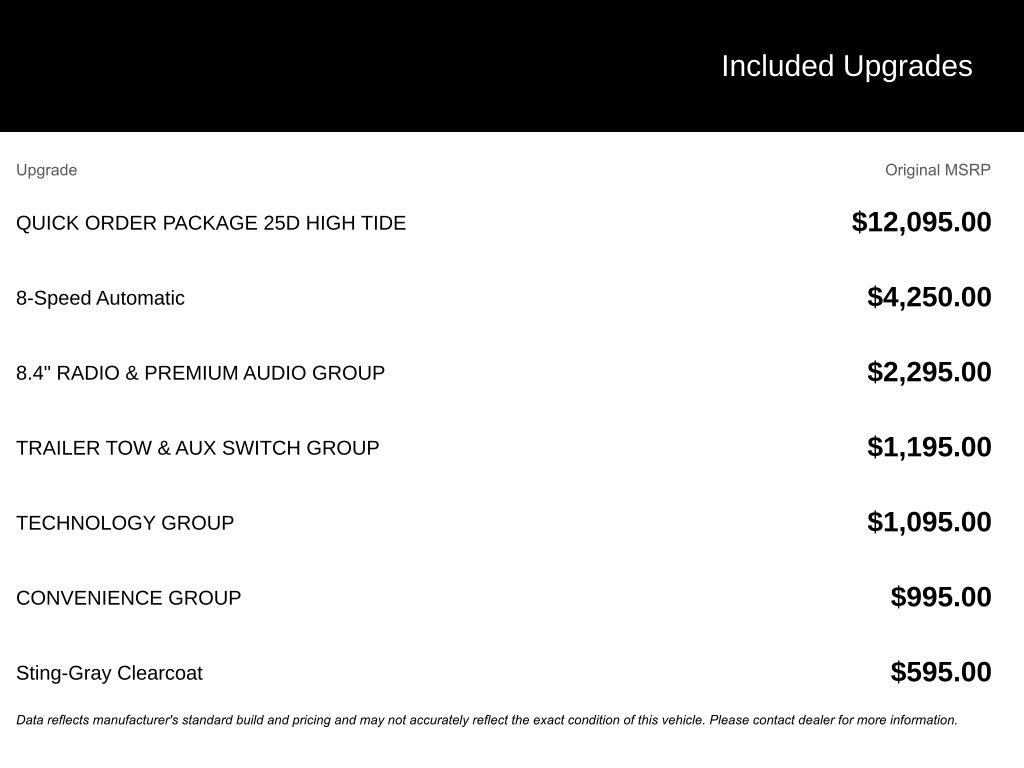
Task: Select the TECHNOLOGY GROUP upgrade
Action: [x=125, y=523]
